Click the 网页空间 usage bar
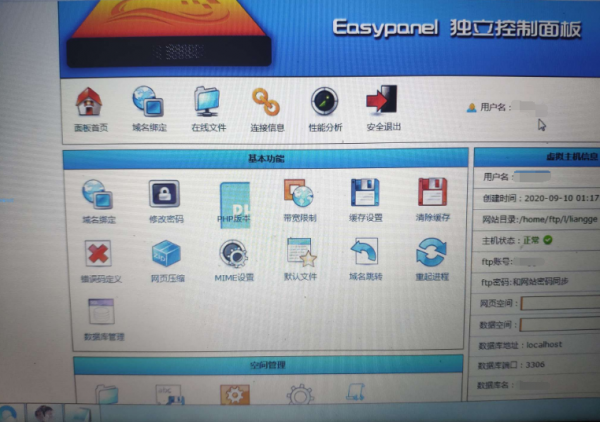 click(560, 303)
